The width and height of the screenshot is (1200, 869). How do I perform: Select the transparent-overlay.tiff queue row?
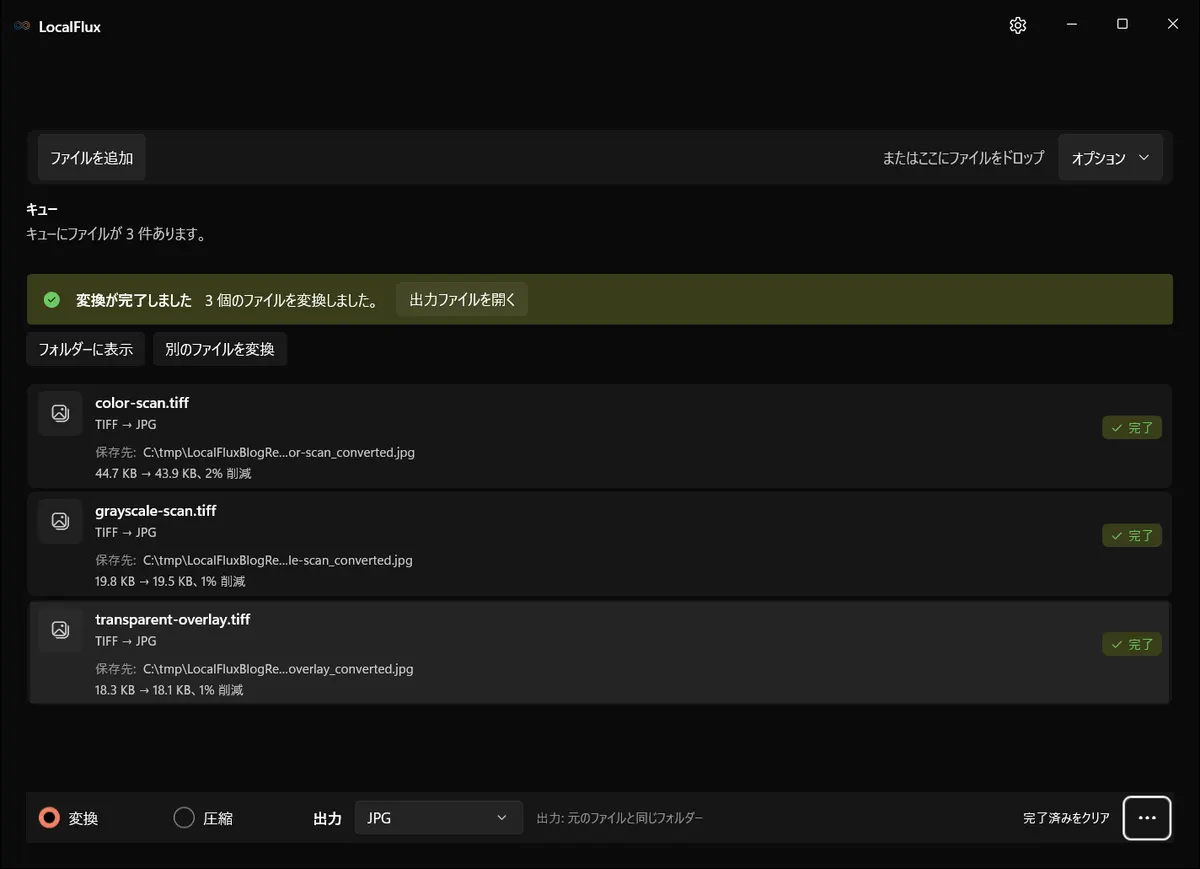(x=599, y=652)
